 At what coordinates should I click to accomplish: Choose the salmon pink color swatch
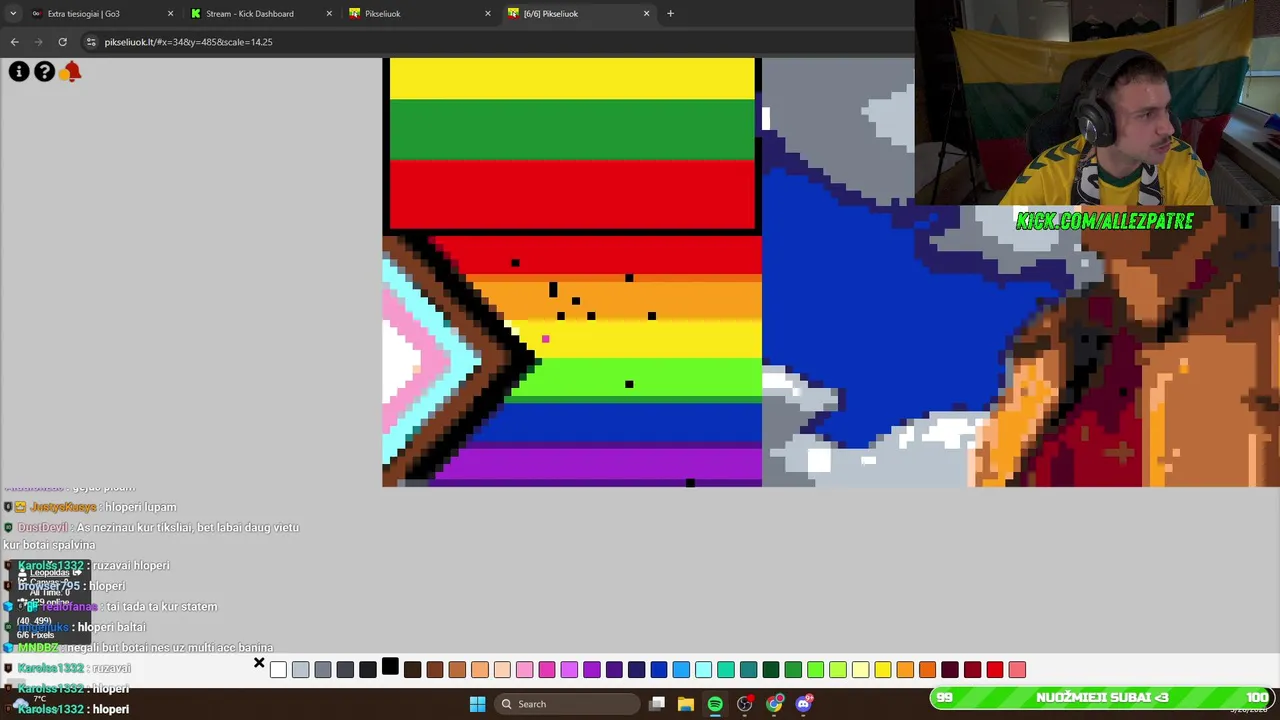pos(1017,669)
